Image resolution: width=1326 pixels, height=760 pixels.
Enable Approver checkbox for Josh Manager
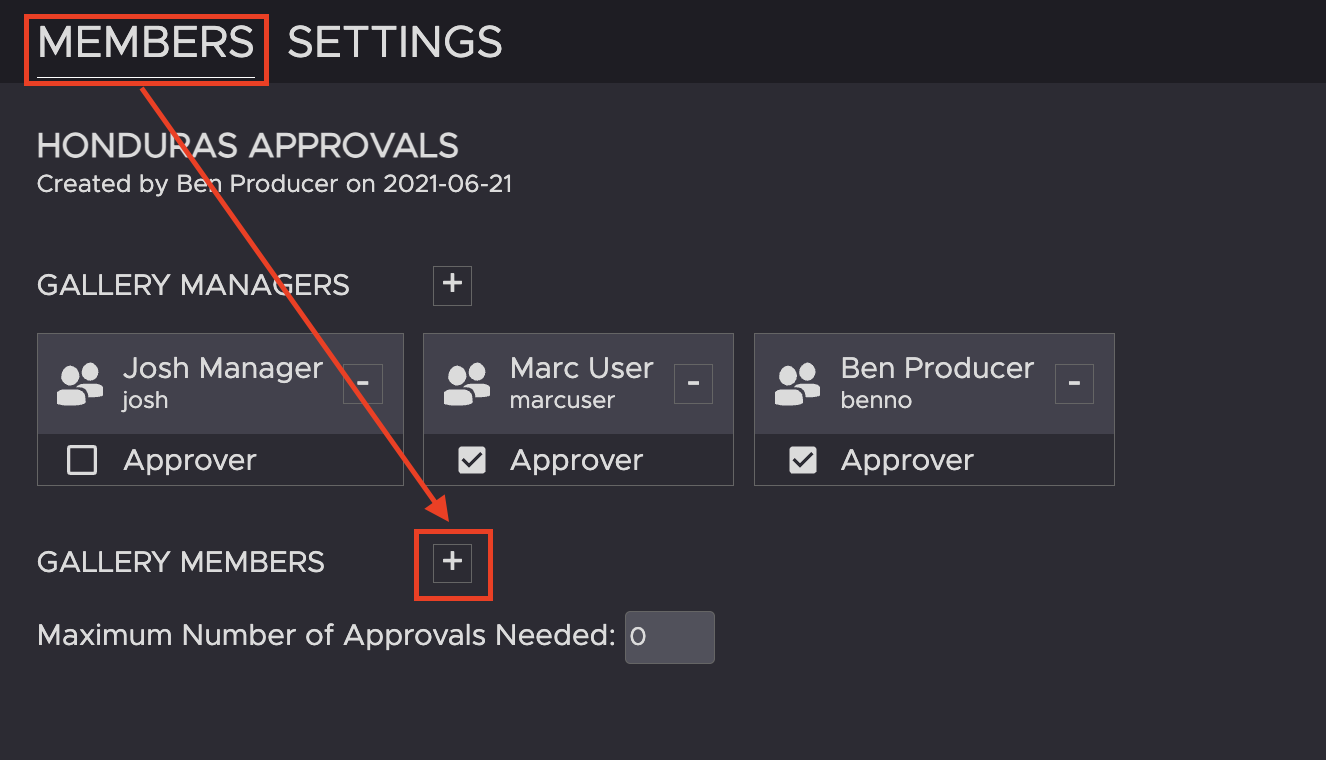click(x=82, y=460)
